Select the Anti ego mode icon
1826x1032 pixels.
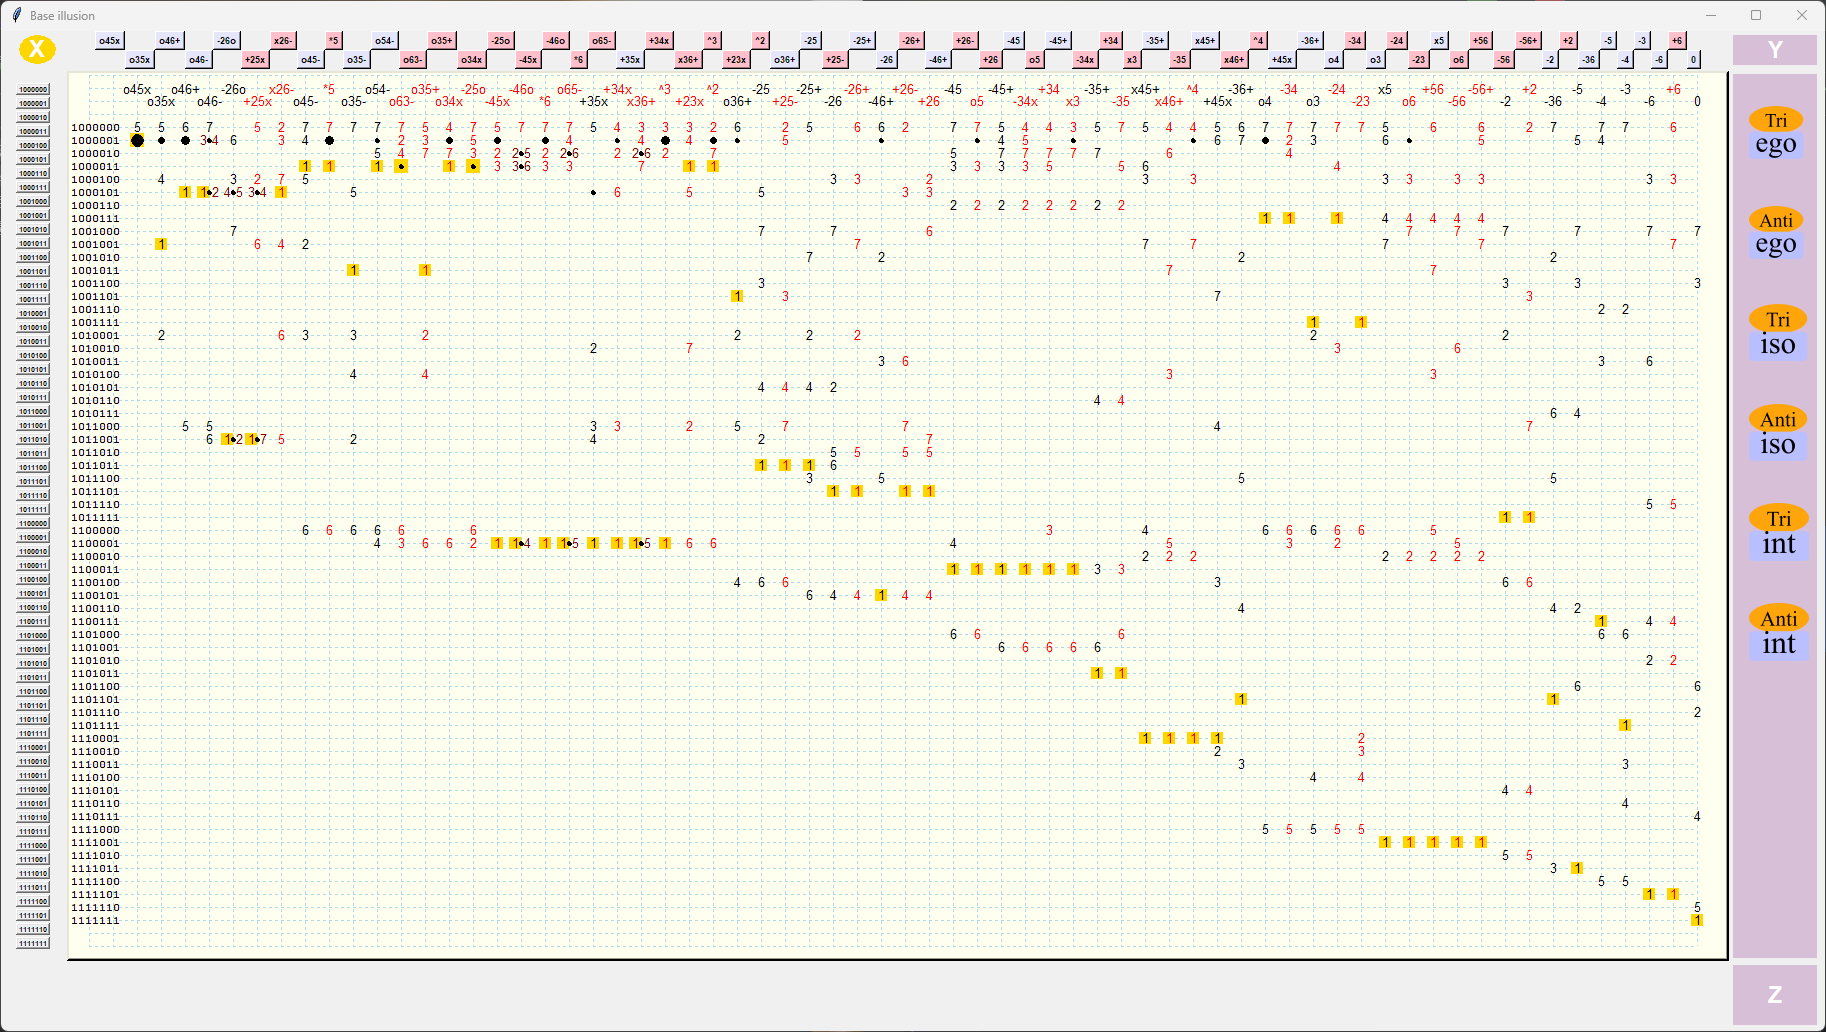(1777, 231)
